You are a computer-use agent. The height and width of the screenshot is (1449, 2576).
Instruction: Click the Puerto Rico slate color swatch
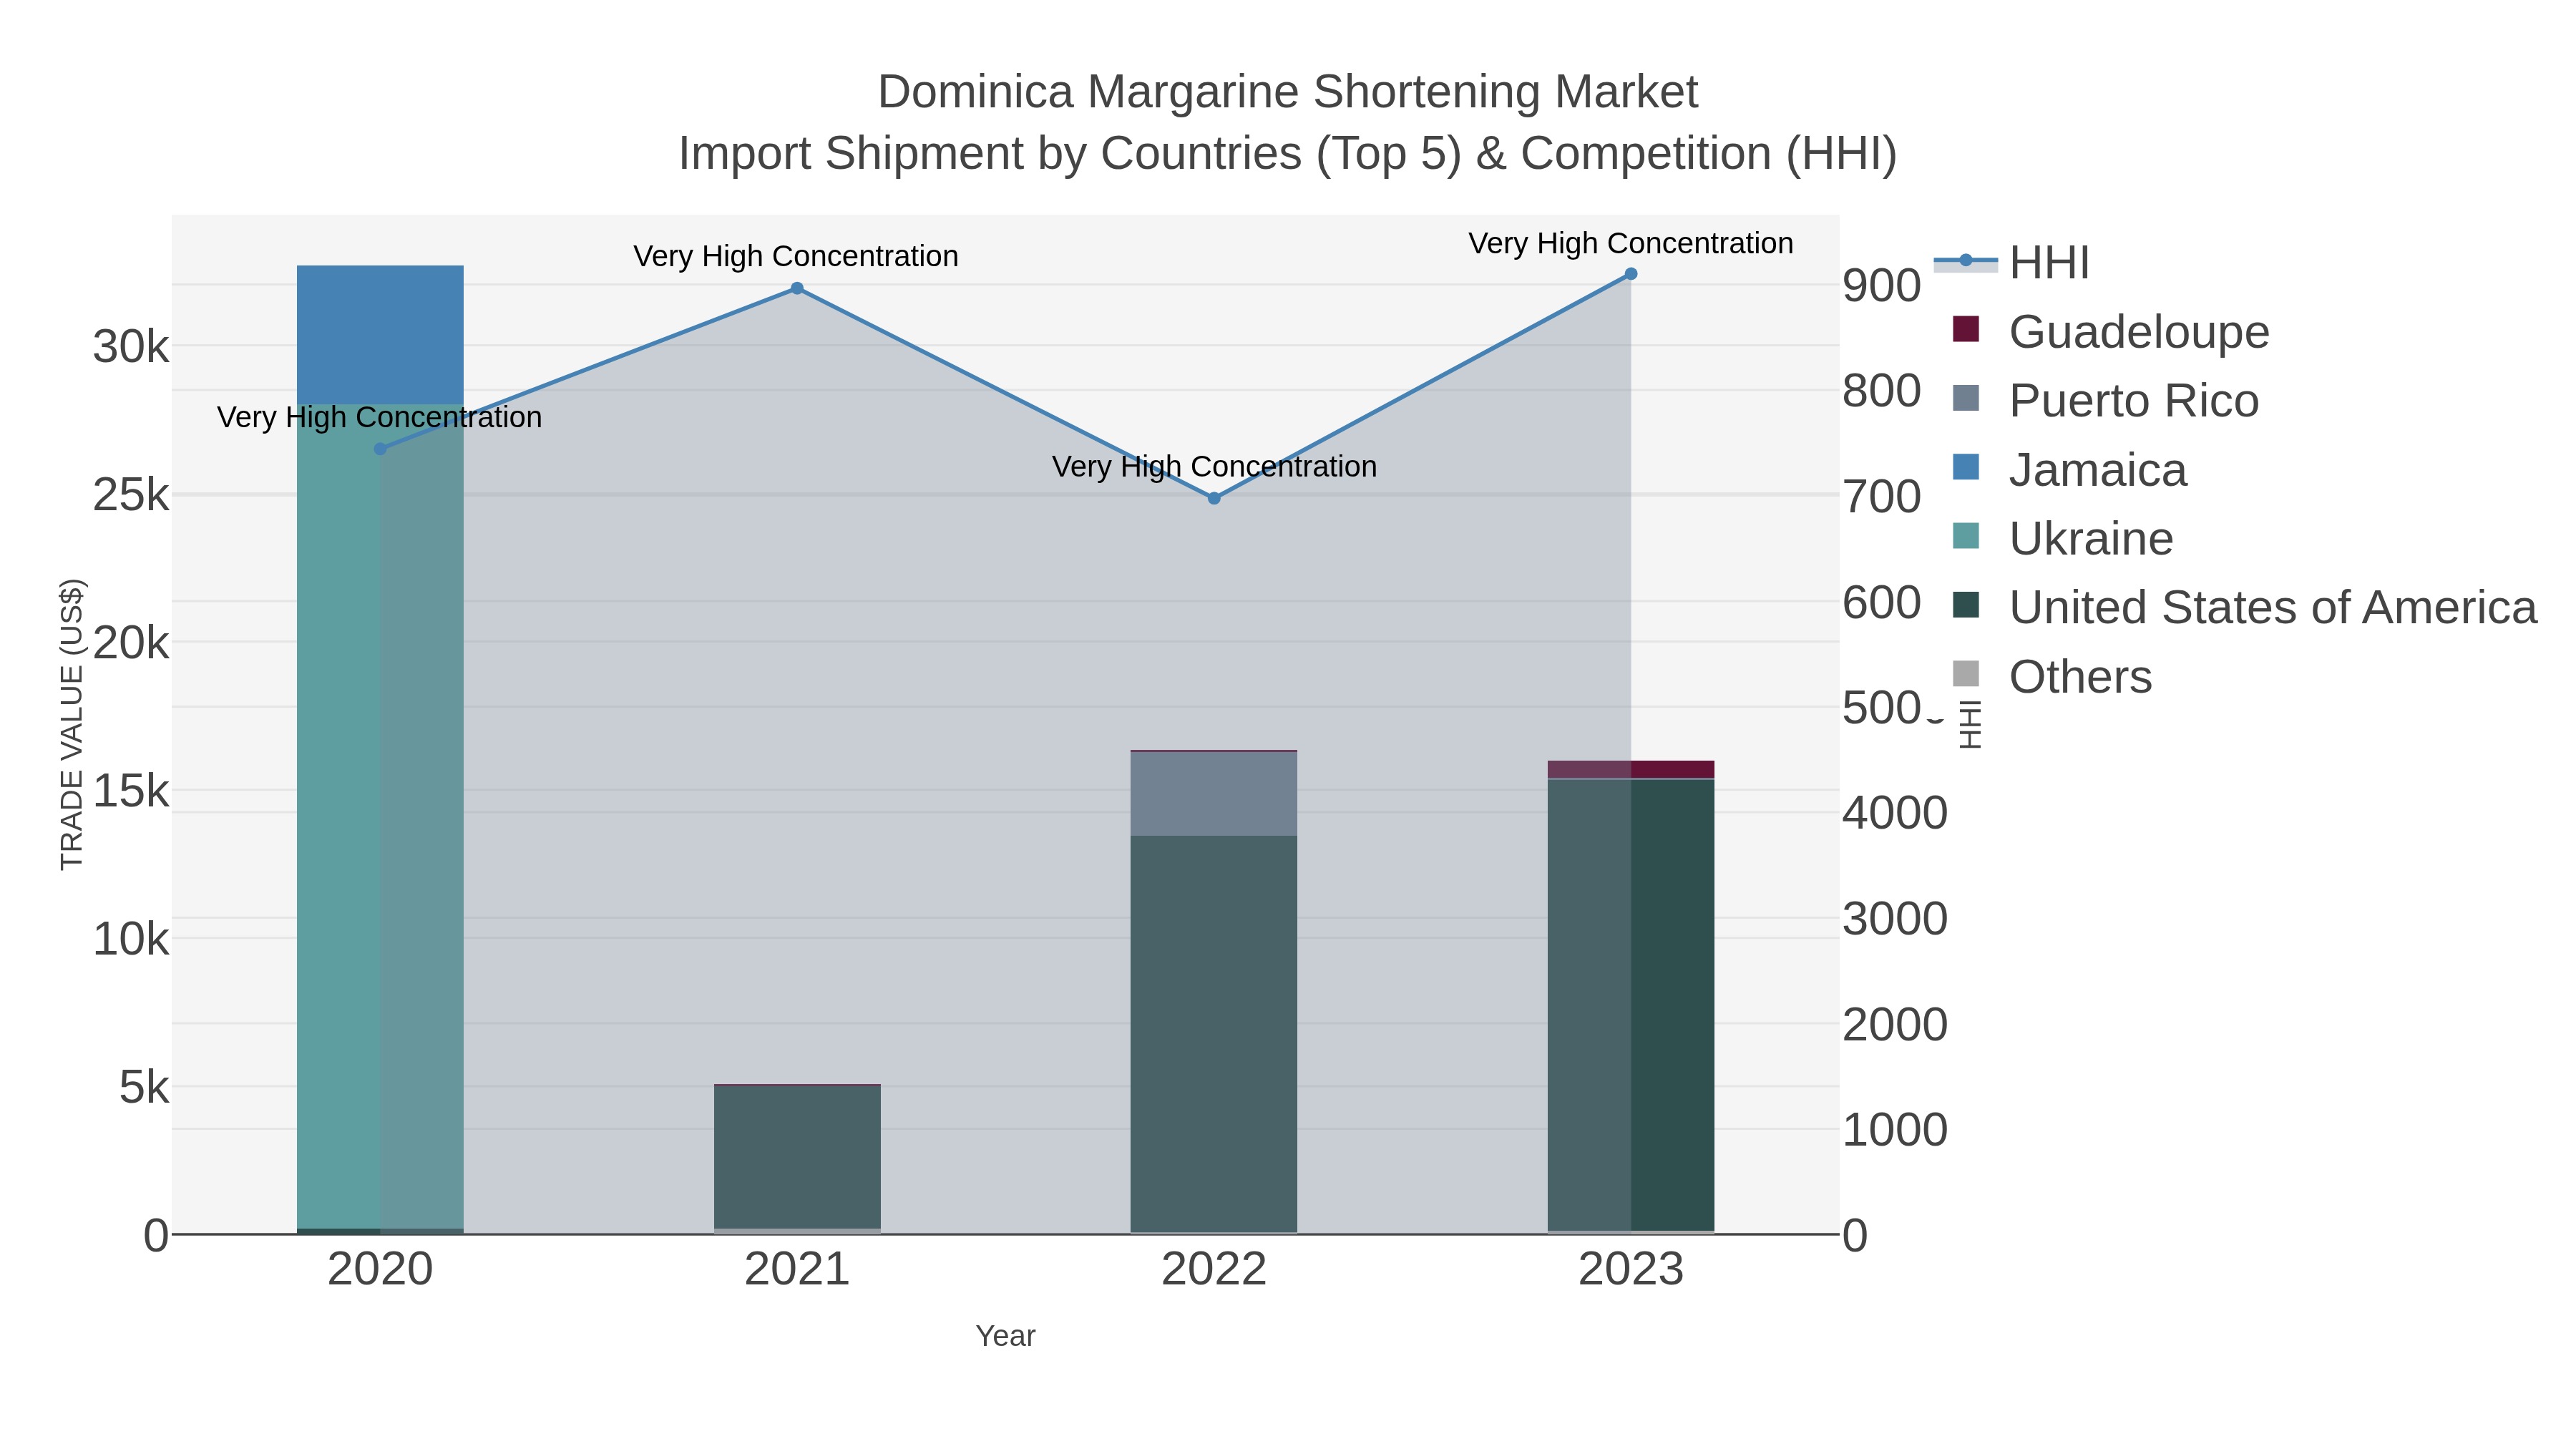click(1966, 398)
